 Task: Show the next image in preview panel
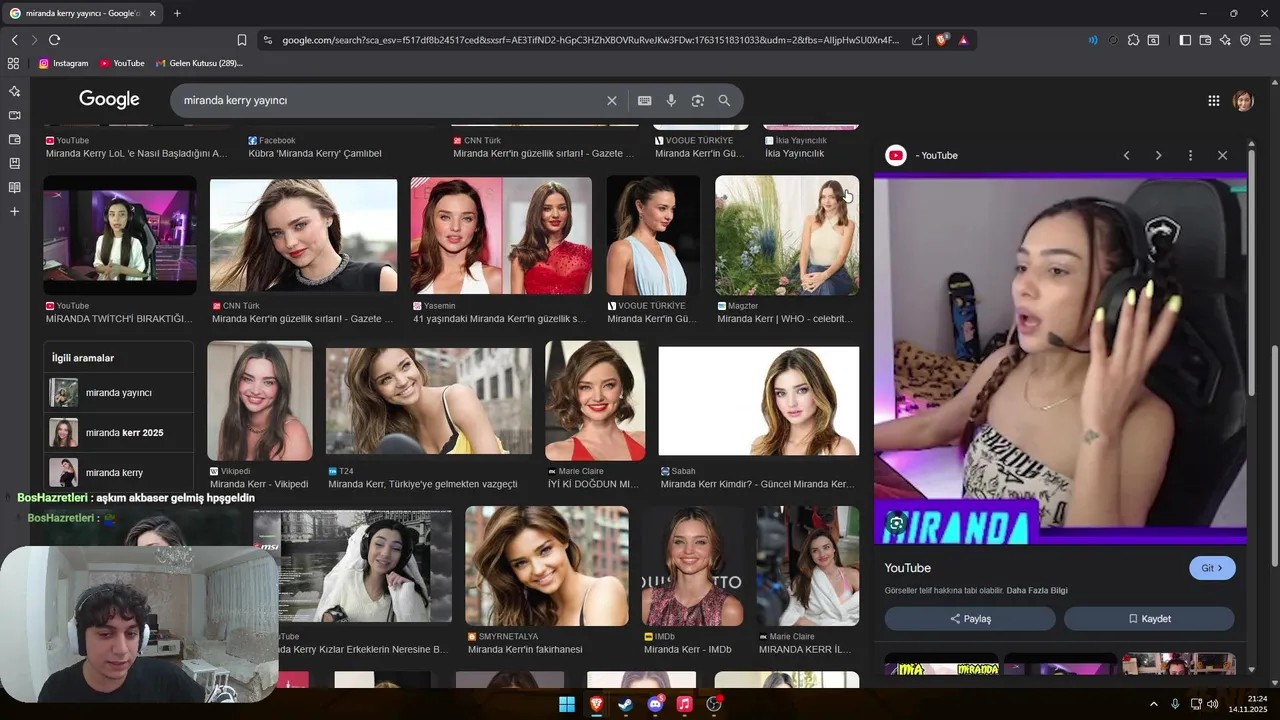tap(1158, 155)
